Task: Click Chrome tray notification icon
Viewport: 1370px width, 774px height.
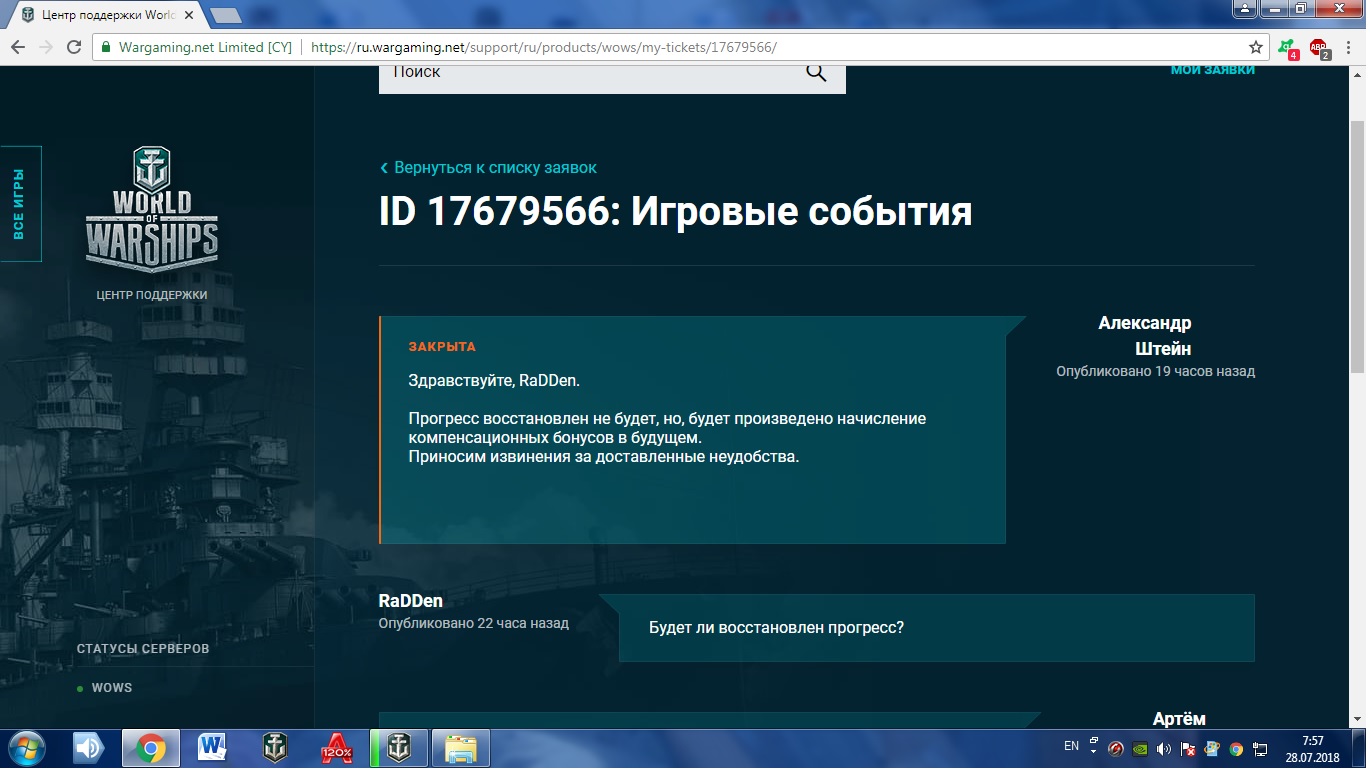Action: (1236, 748)
